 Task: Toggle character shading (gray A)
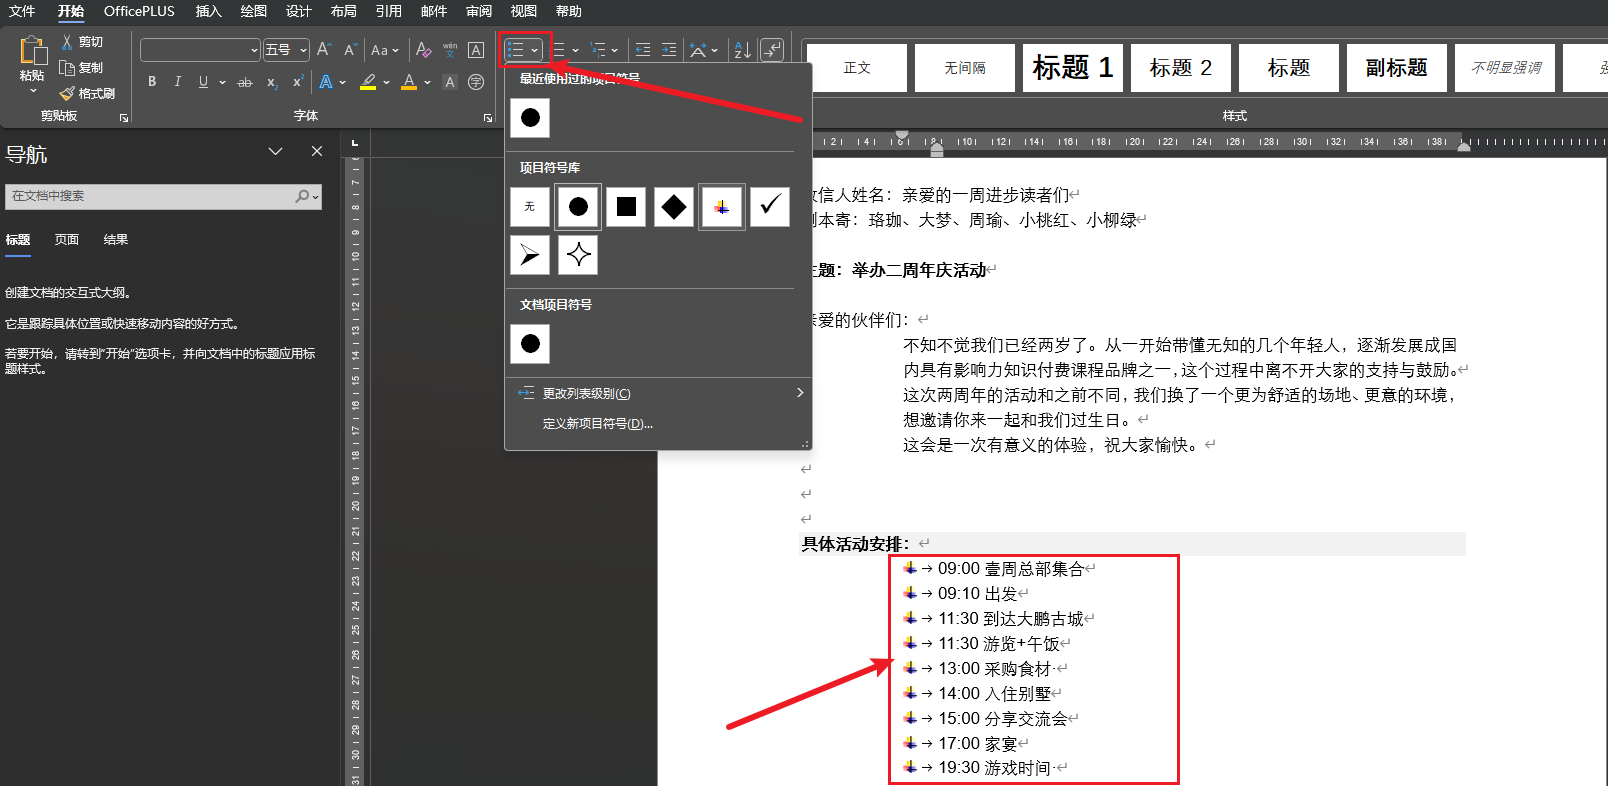(450, 82)
